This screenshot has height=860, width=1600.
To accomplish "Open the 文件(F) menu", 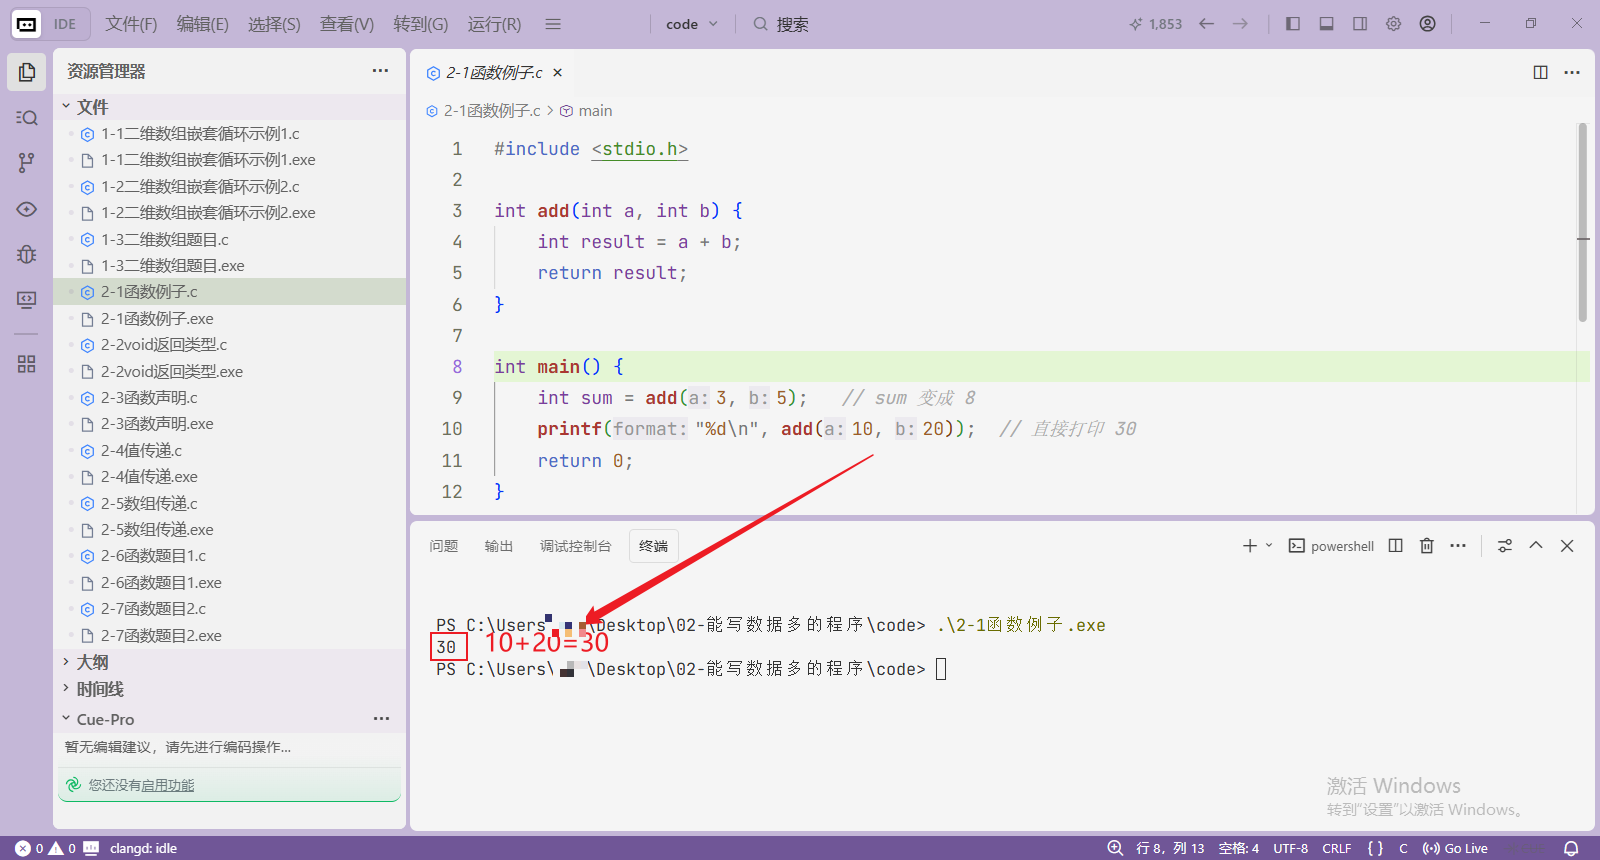I will pyautogui.click(x=131, y=24).
